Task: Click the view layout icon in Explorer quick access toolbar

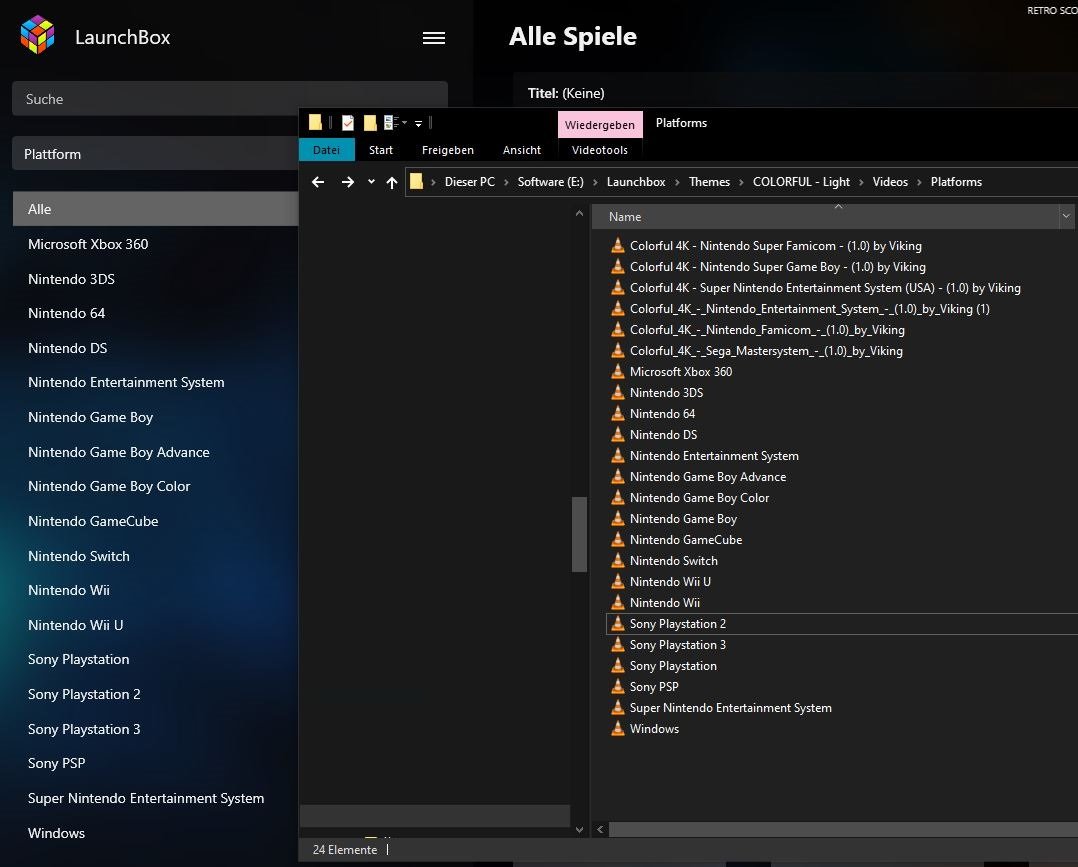Action: [391, 123]
